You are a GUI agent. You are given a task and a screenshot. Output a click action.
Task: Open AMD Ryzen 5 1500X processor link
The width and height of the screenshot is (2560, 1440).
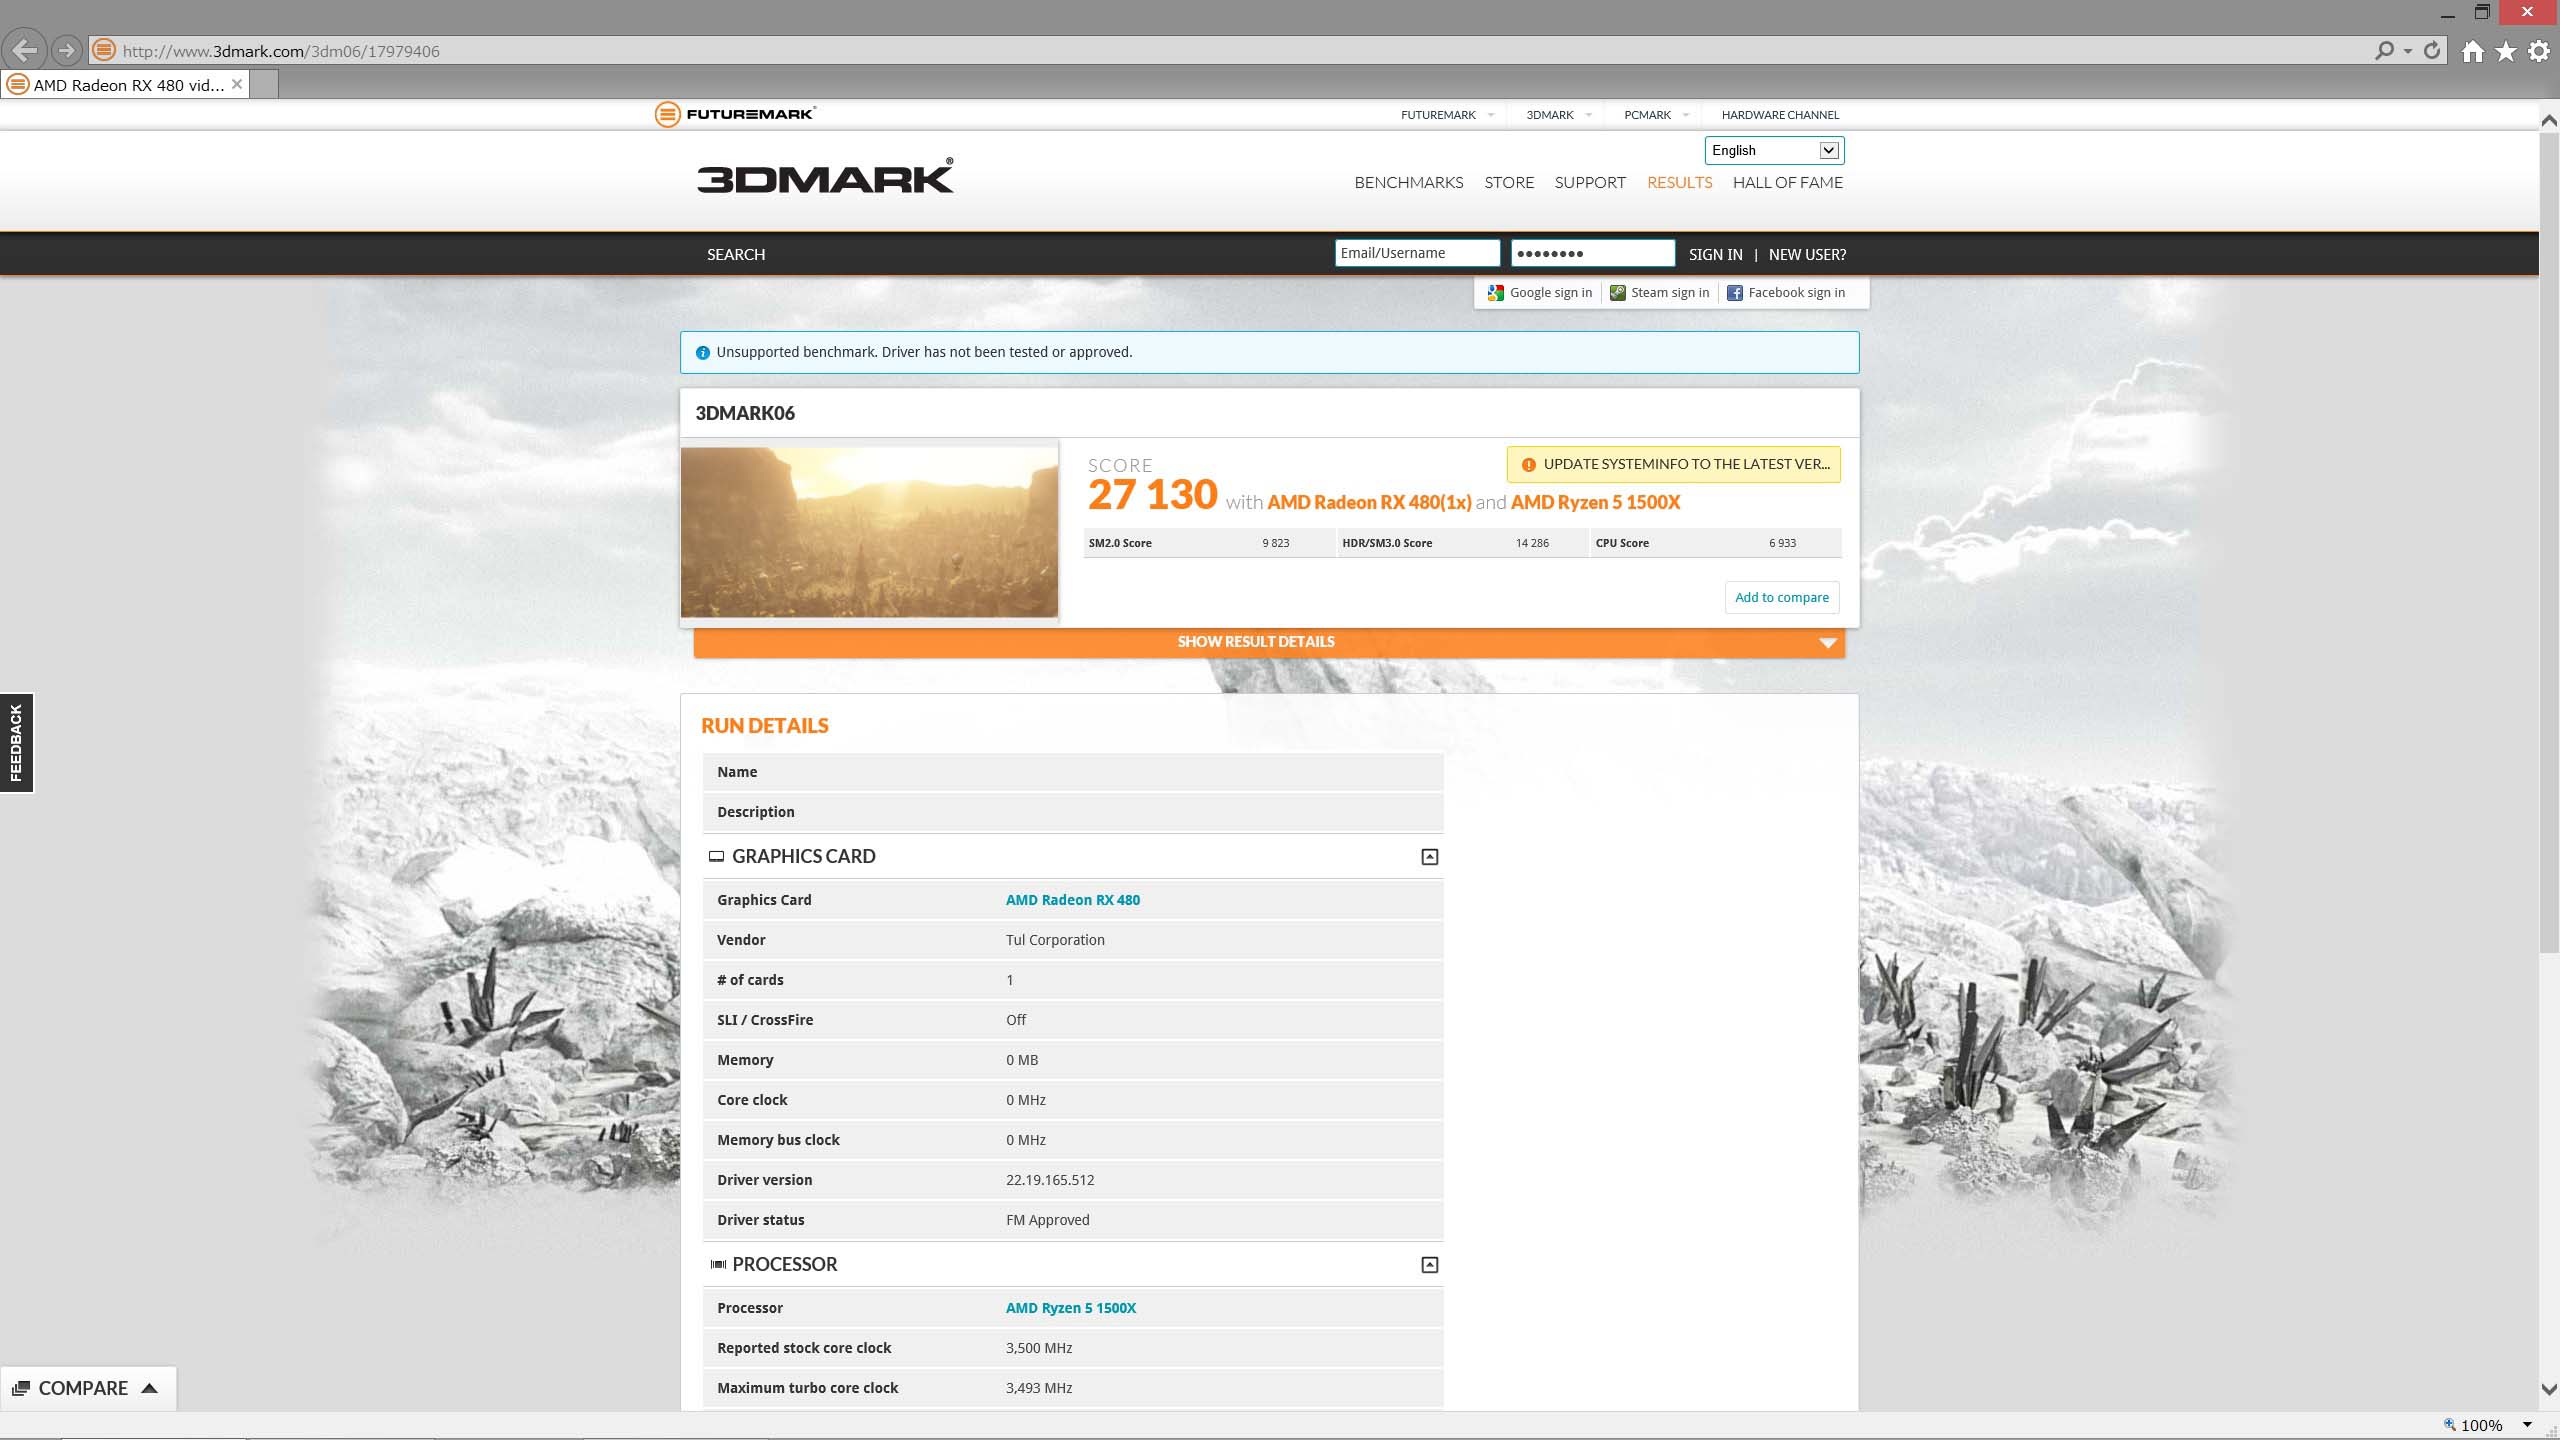click(1070, 1308)
